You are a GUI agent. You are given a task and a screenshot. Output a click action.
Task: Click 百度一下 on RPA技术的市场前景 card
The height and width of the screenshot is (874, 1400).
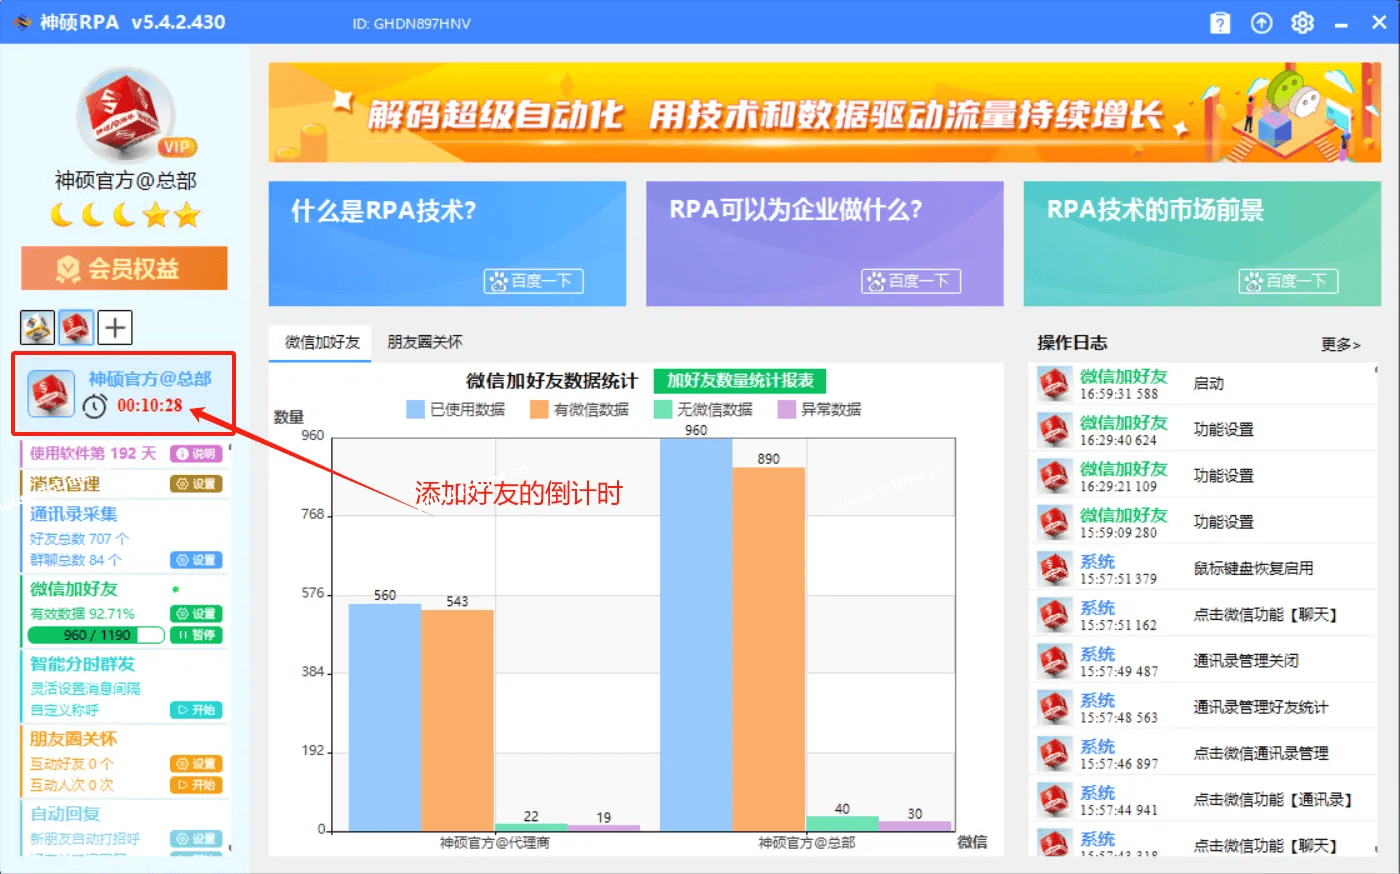tap(1288, 281)
